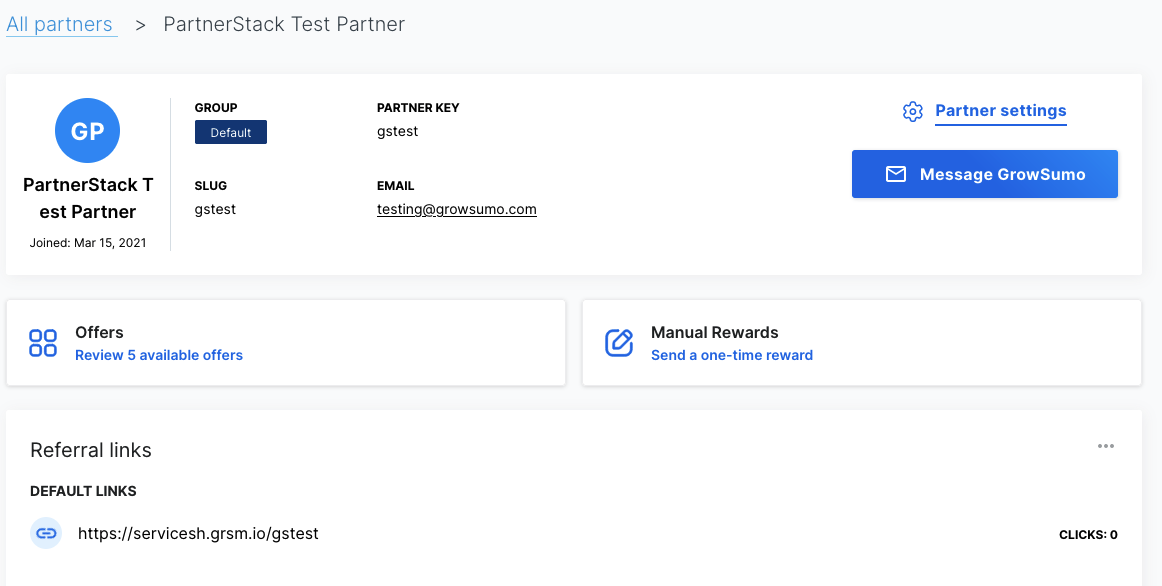Screen dimensions: 1162x586
Task: Click the Partner settings gear icon
Action: click(x=912, y=111)
